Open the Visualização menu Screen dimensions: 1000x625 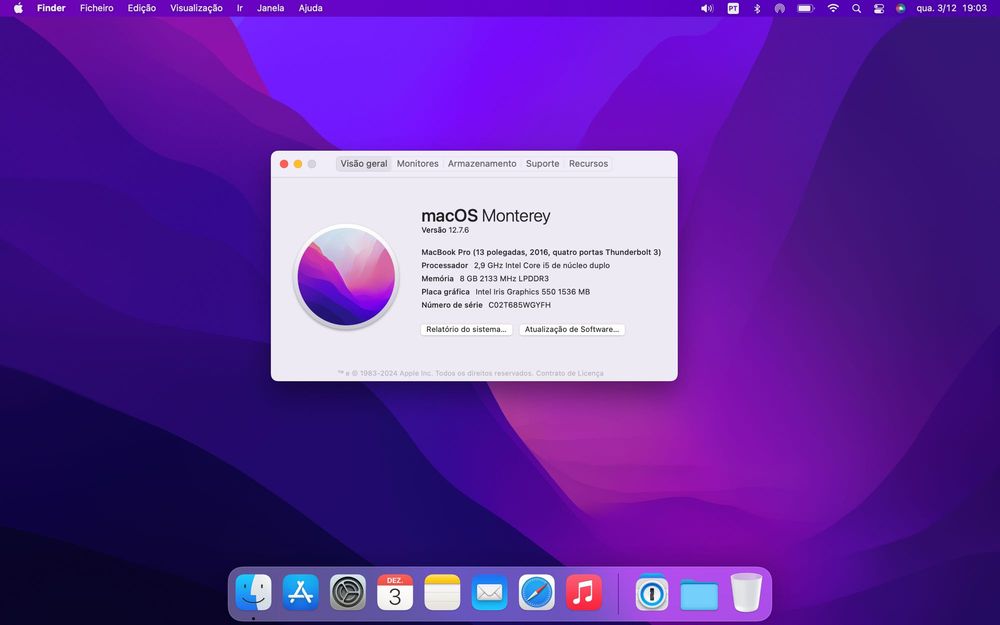tap(196, 8)
